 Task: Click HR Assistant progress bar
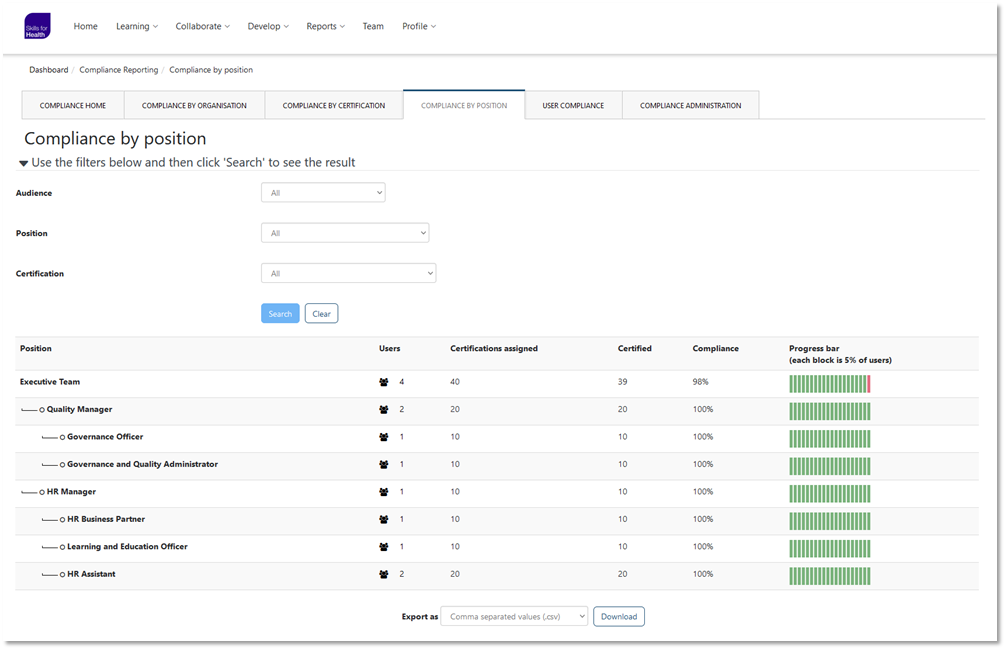pos(830,576)
